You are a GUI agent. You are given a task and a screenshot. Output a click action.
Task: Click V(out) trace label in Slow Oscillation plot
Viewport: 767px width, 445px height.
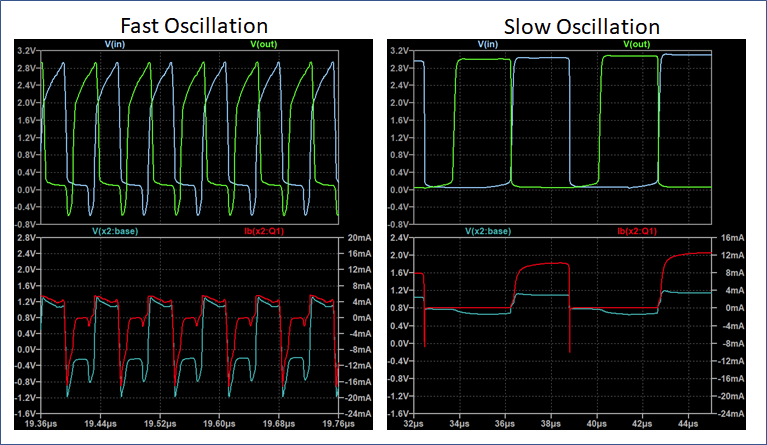(637, 45)
